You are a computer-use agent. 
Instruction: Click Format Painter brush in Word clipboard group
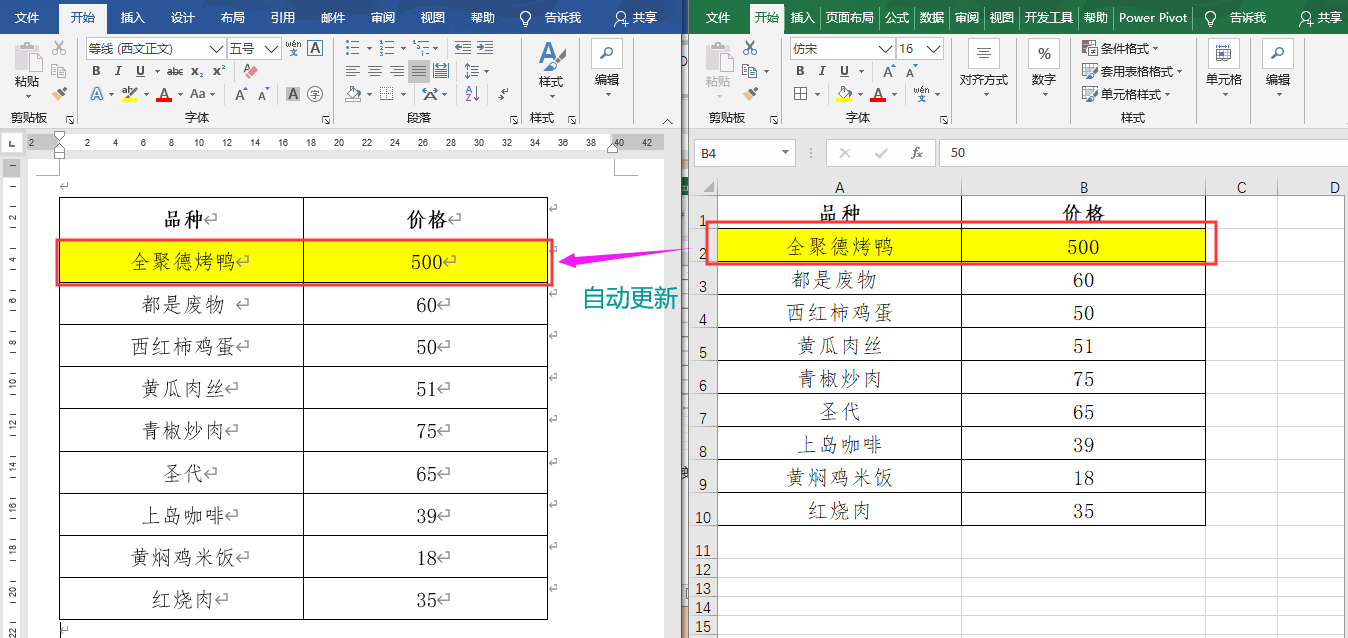coord(59,93)
